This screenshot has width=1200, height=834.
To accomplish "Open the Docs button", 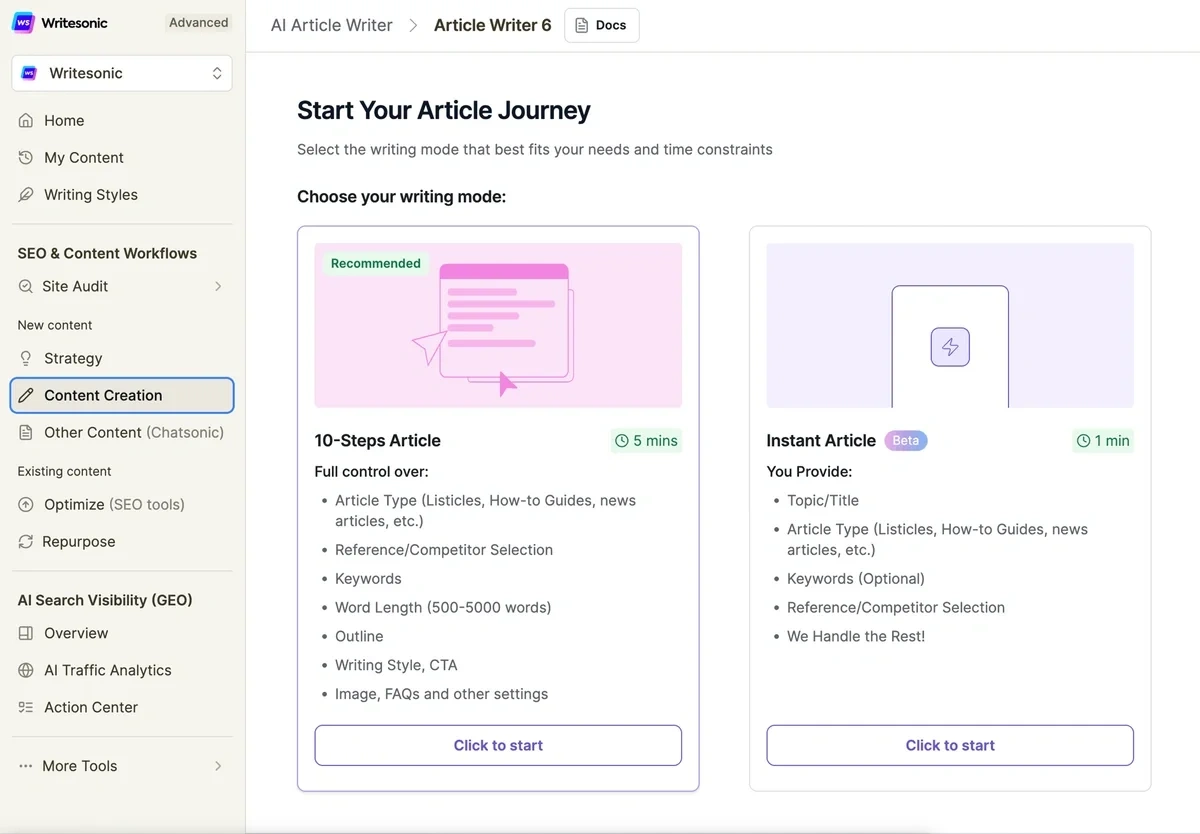I will click(602, 25).
